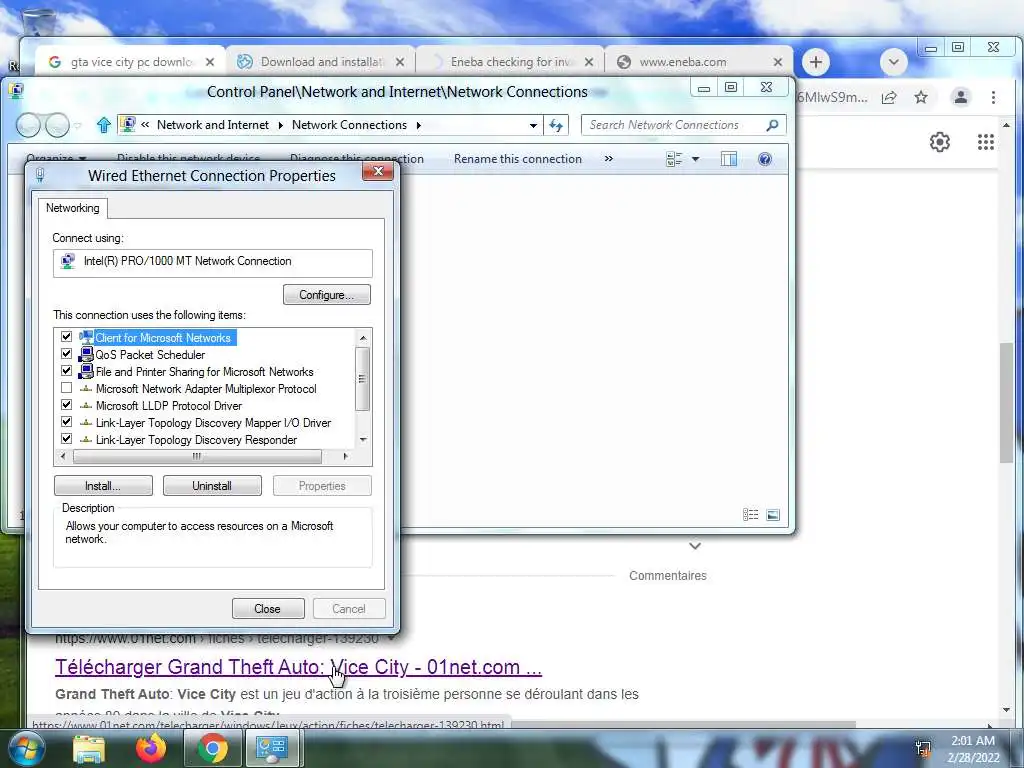The height and width of the screenshot is (768, 1024).
Task: Click the list's vertical scroll up arrow
Action: [363, 338]
